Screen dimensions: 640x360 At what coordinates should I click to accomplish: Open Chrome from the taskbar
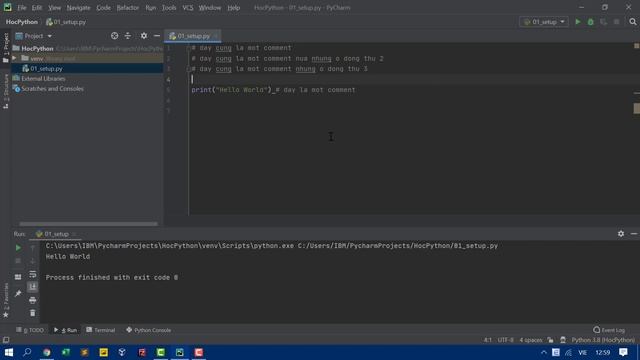(x=47, y=352)
